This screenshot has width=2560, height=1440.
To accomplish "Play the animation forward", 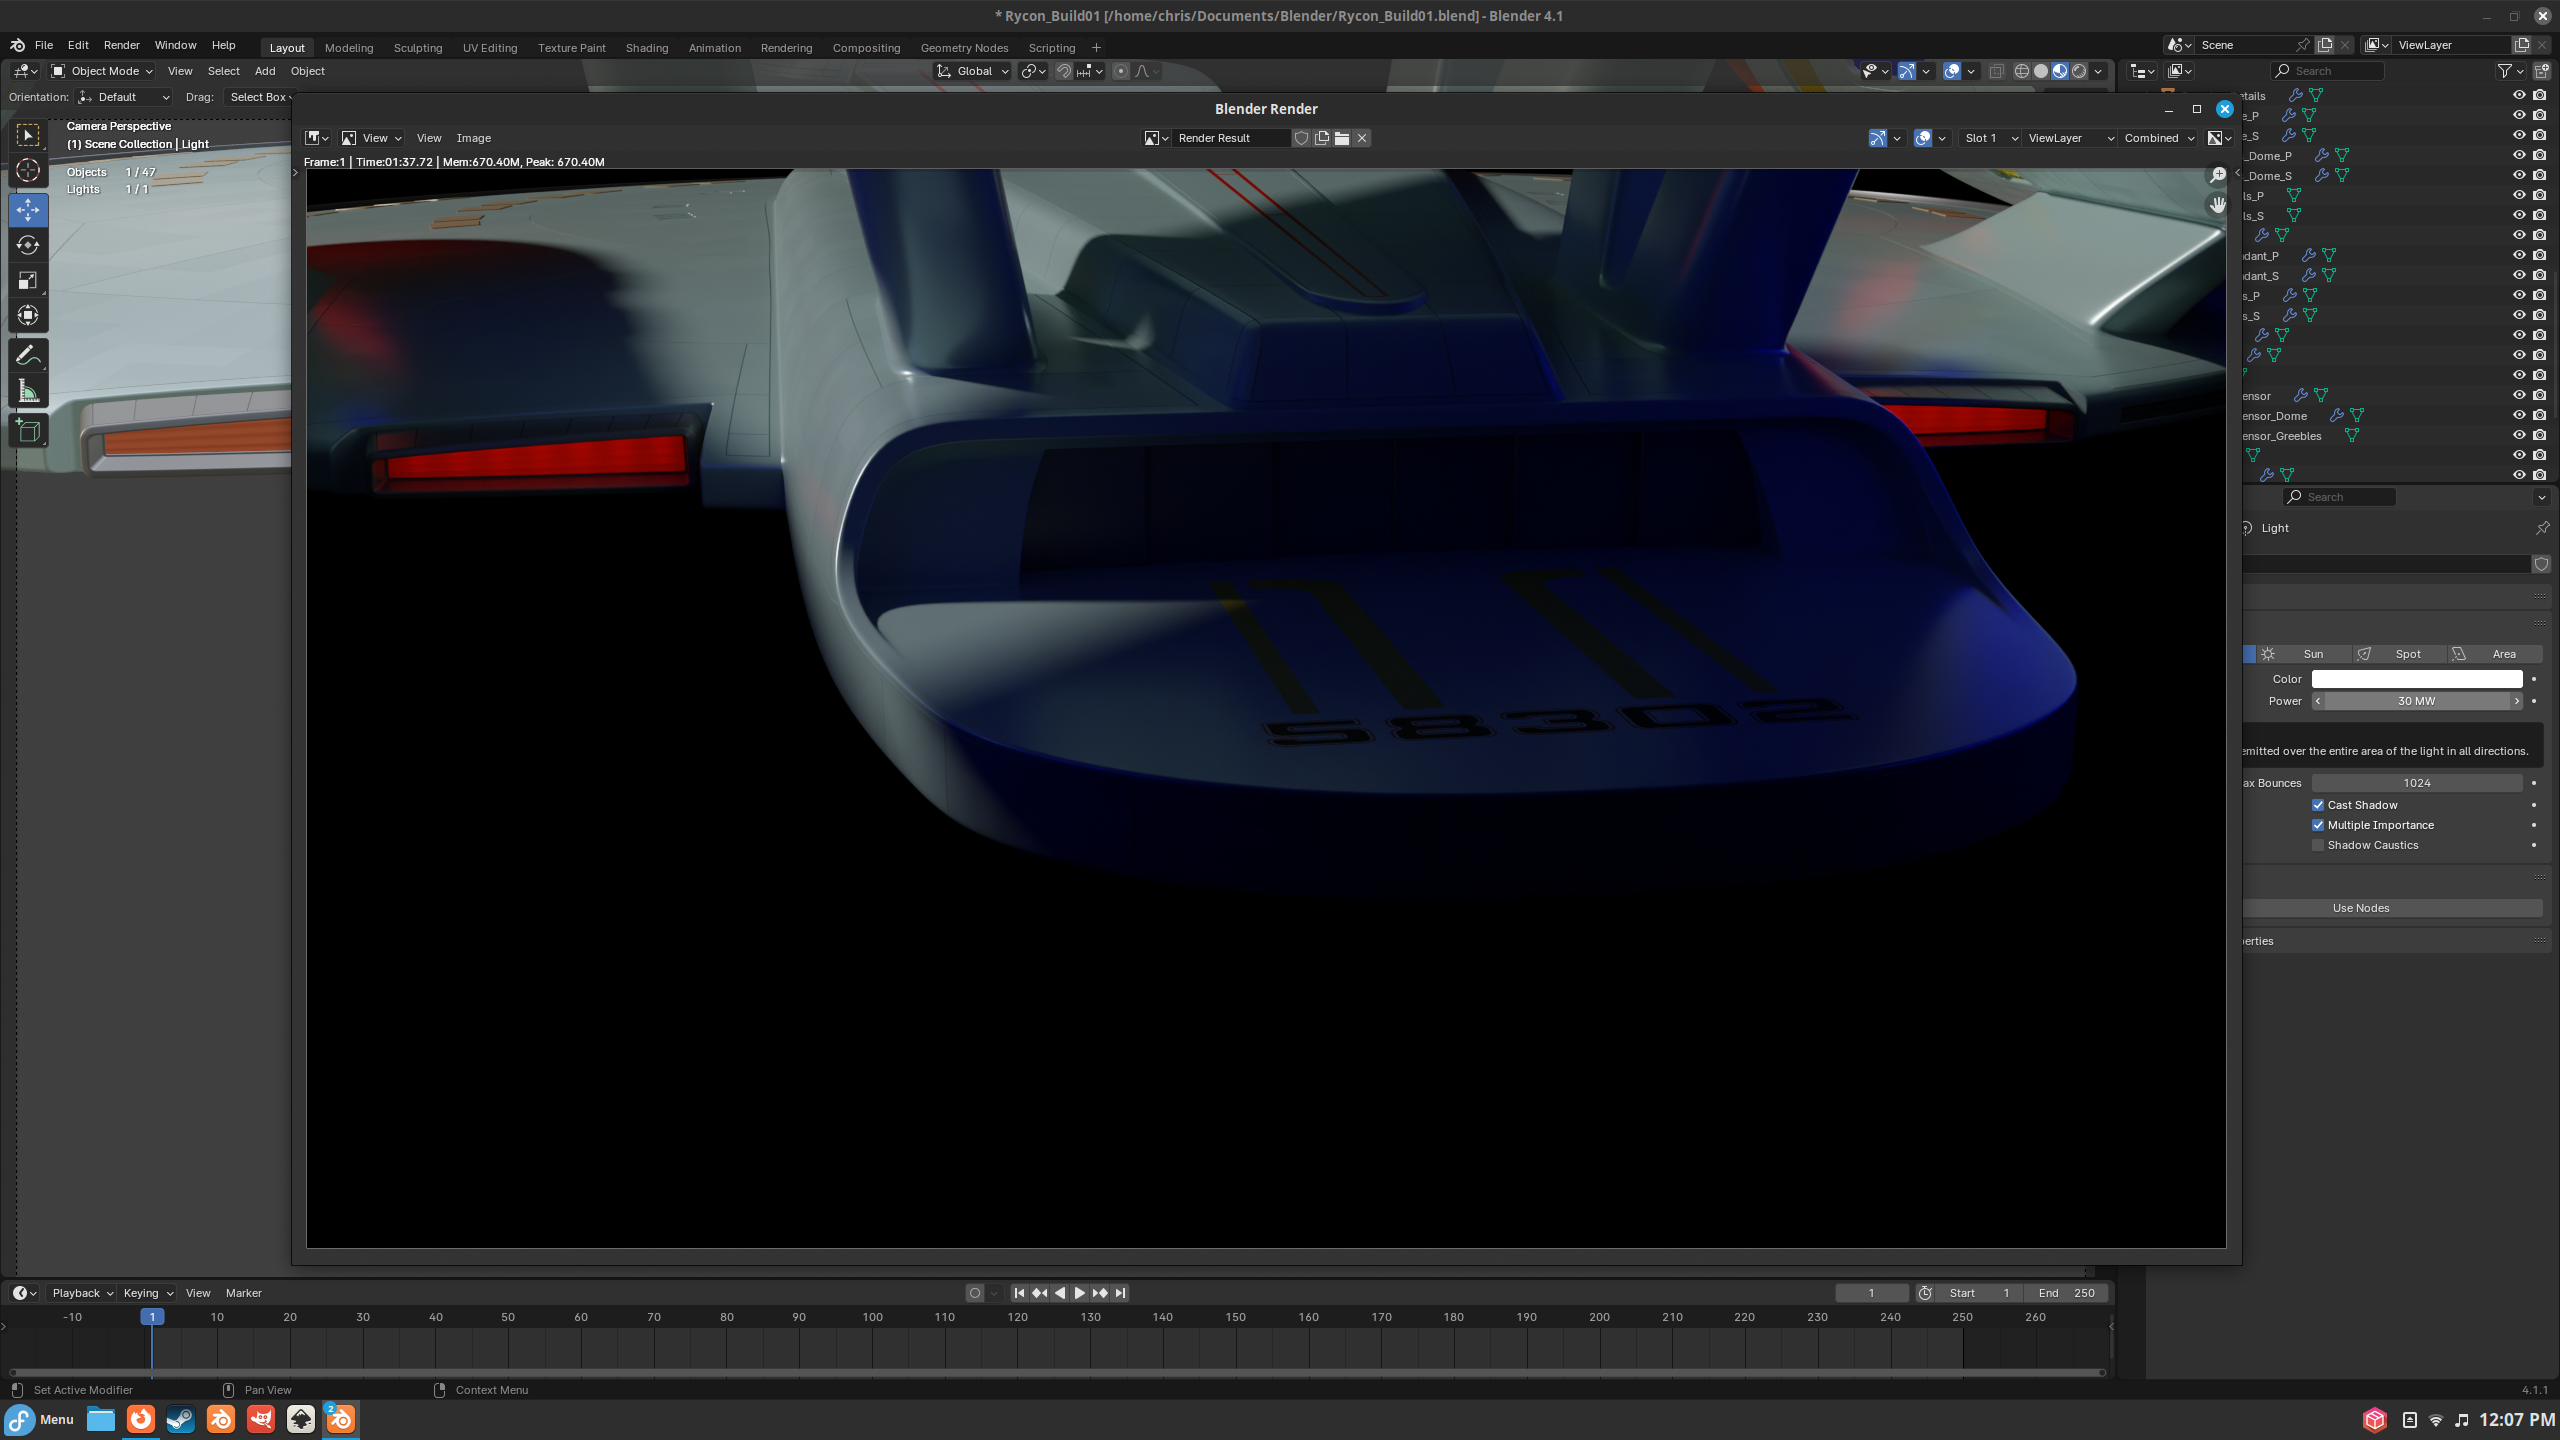I will pyautogui.click(x=1080, y=1293).
